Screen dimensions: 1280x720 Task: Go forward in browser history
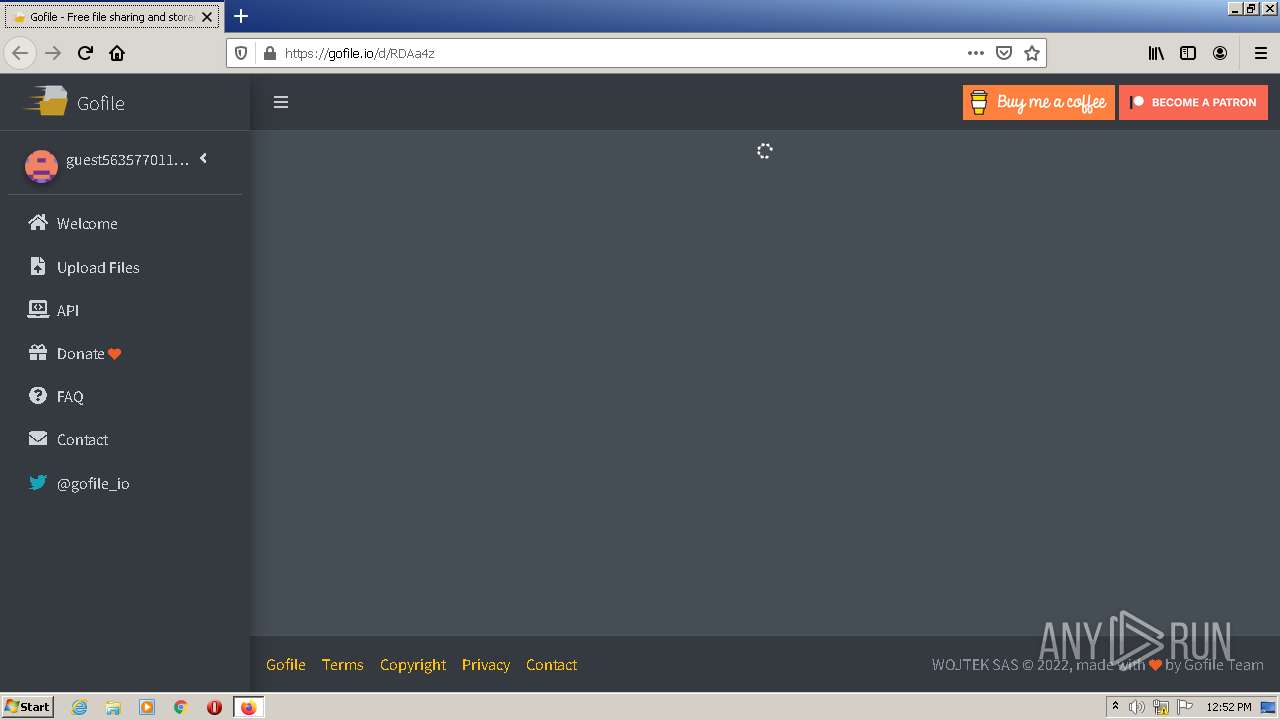[x=53, y=53]
